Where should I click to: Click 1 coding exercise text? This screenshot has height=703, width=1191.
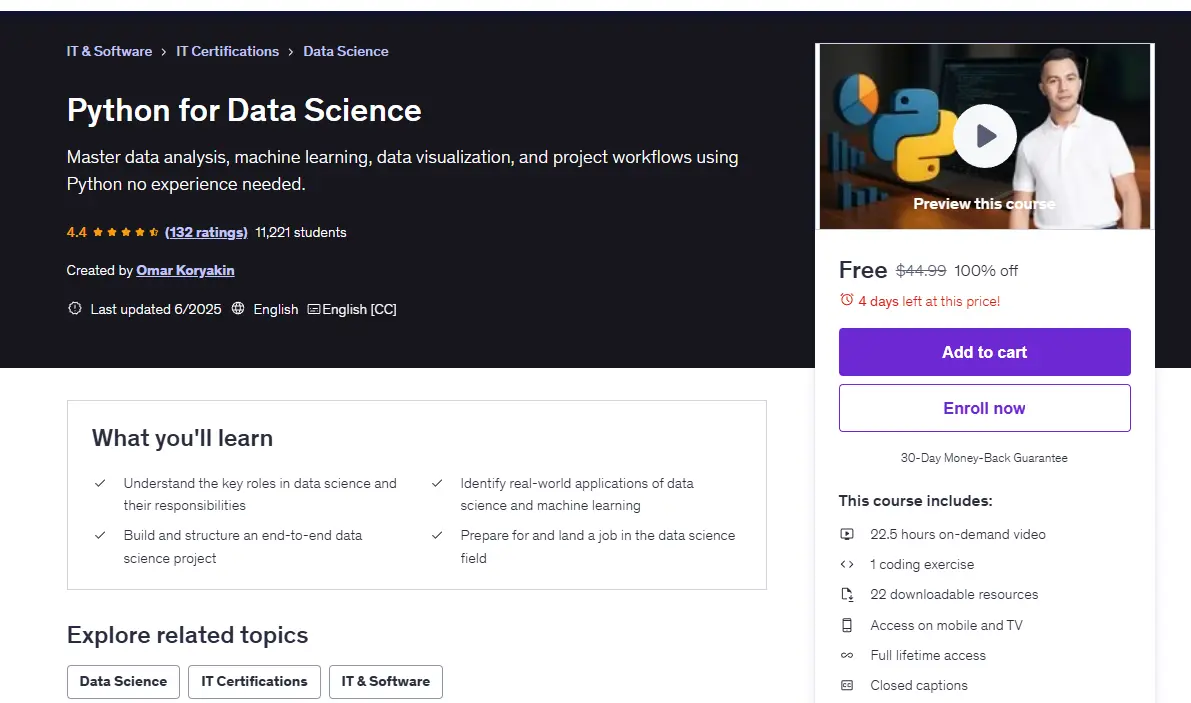click(922, 565)
